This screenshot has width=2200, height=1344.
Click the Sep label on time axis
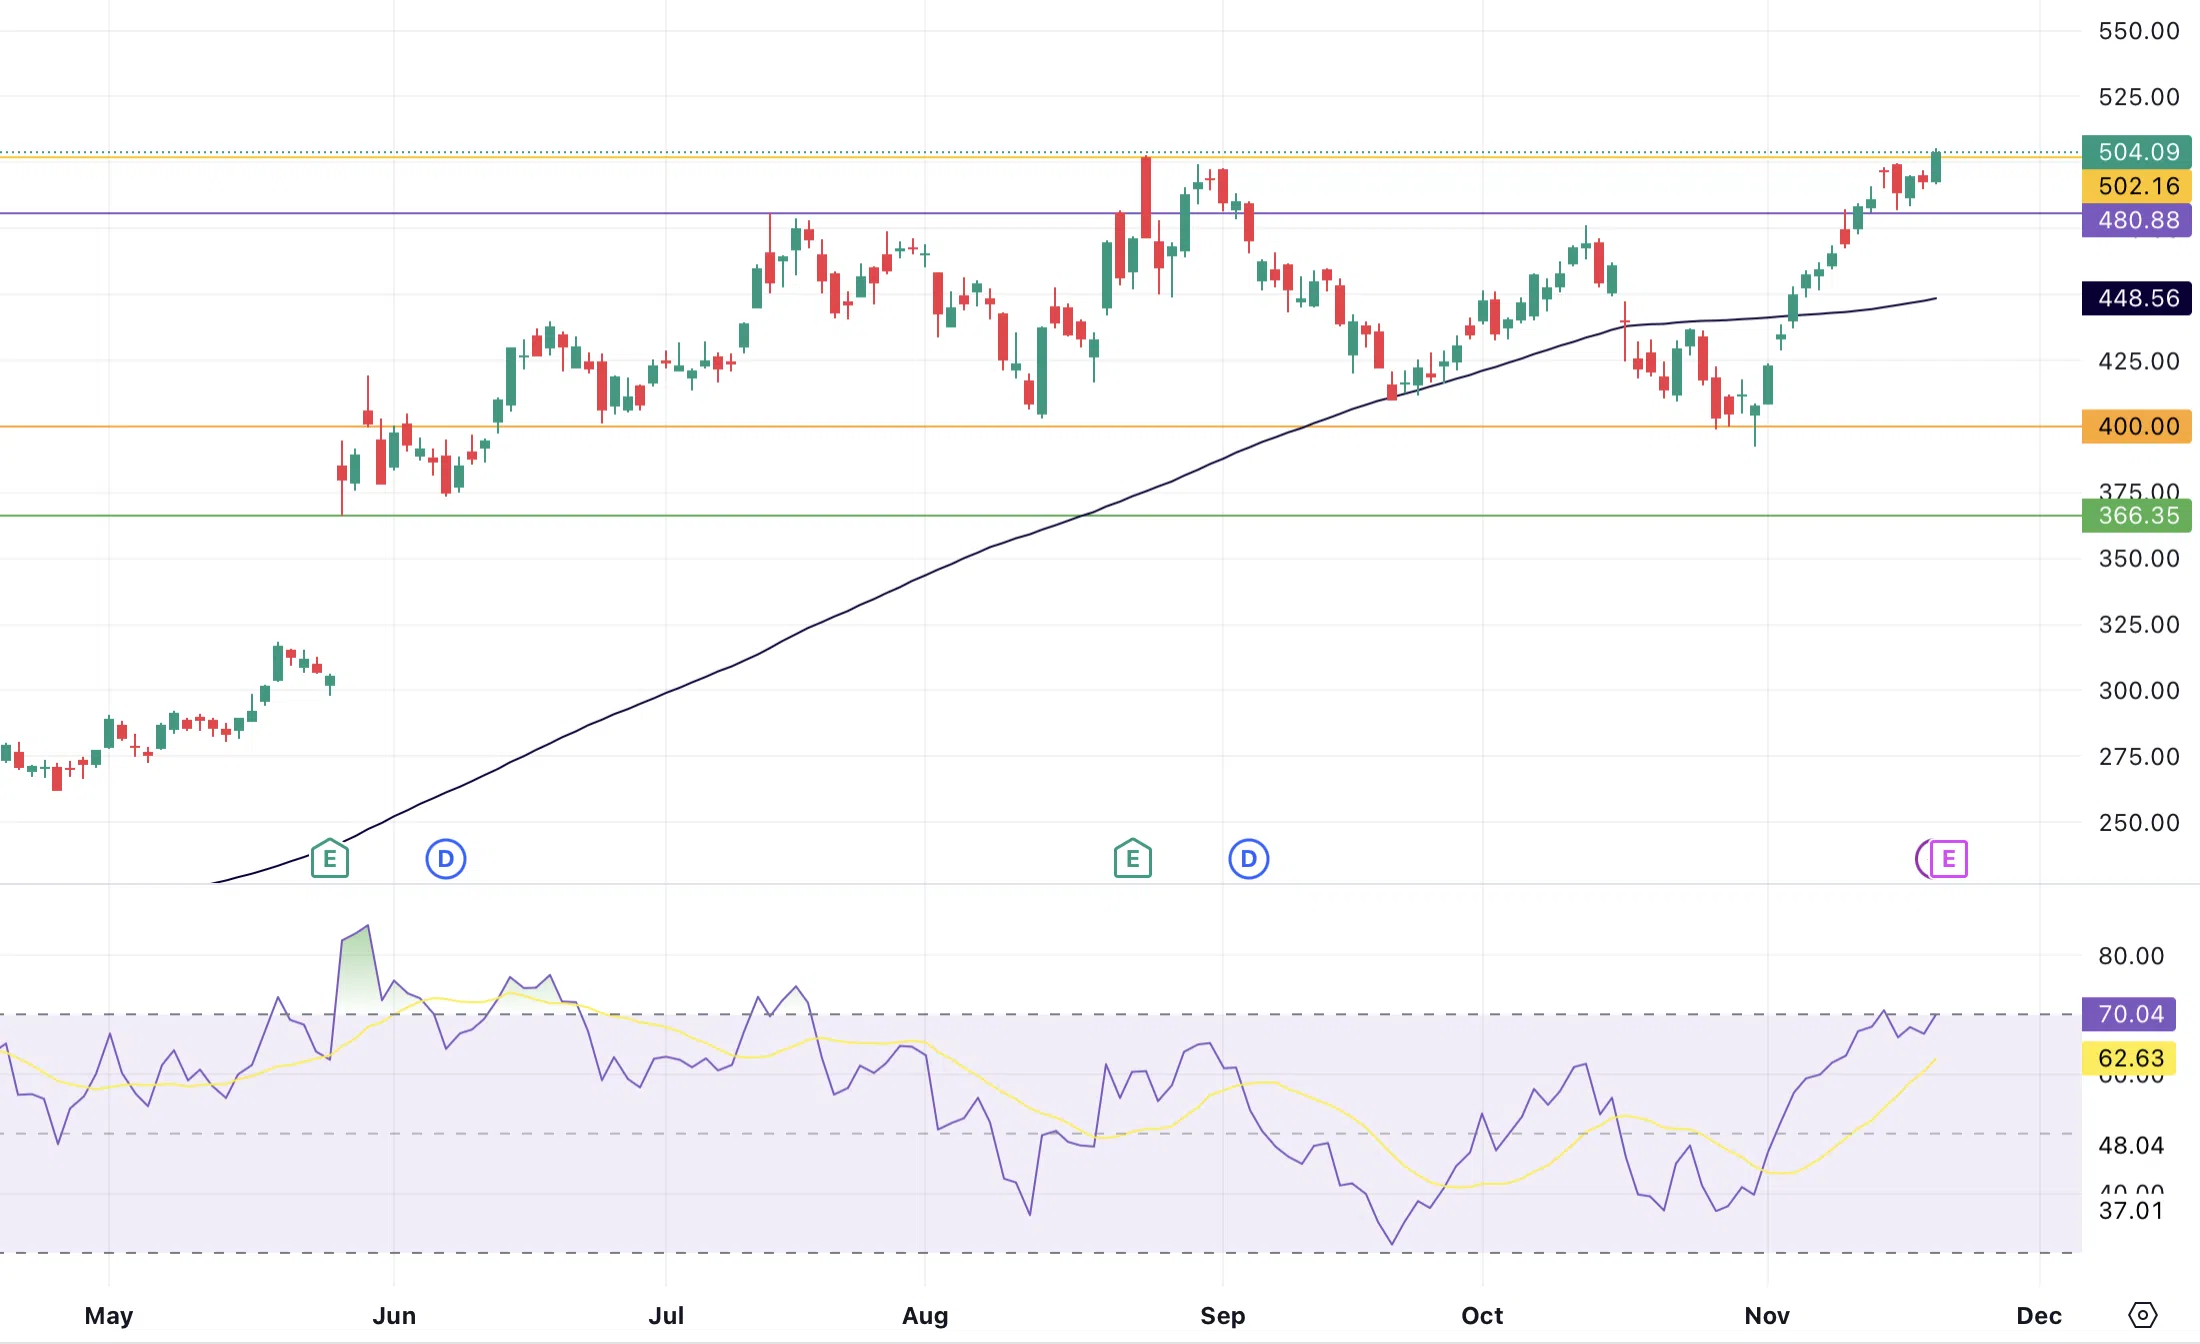point(1222,1315)
